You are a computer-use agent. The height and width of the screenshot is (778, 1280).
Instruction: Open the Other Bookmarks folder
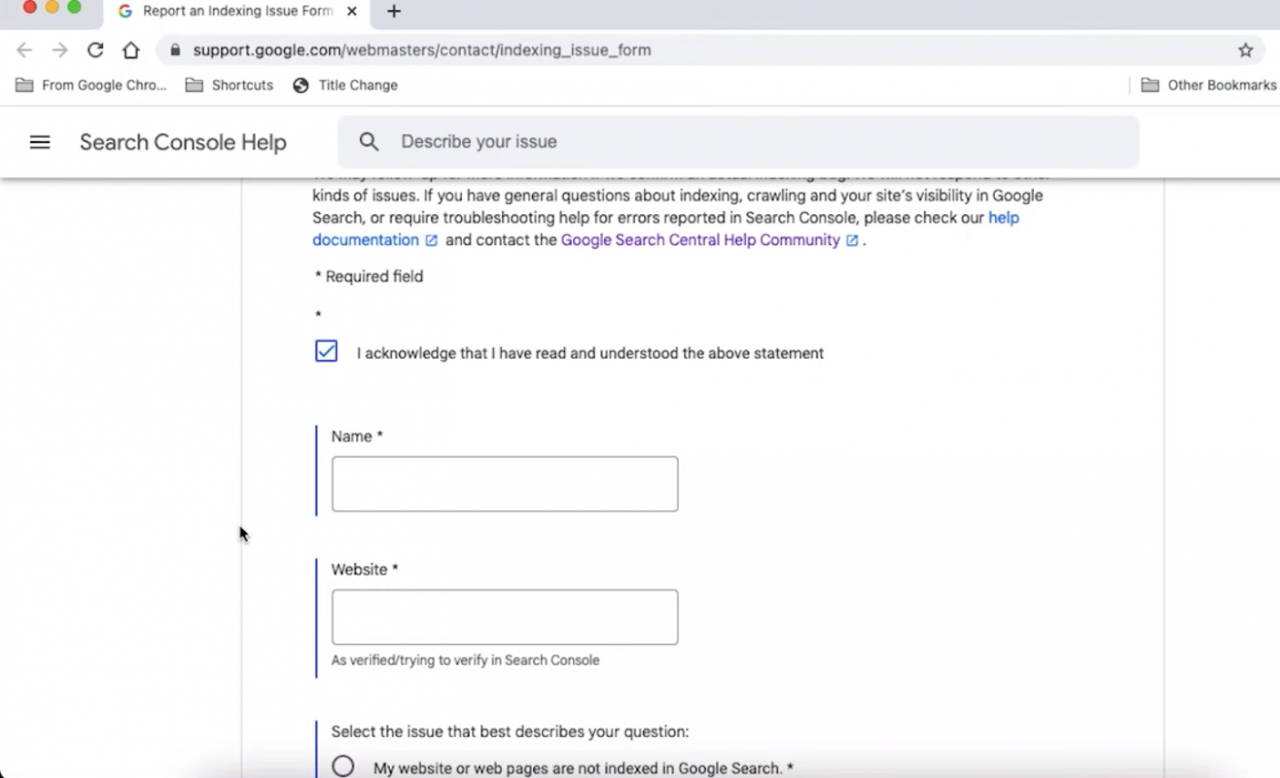click(x=1209, y=85)
